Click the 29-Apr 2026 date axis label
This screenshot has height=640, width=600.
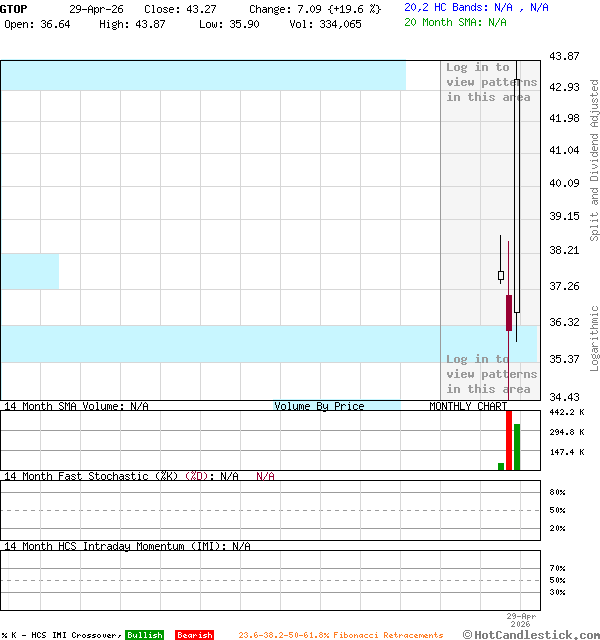pos(522,621)
